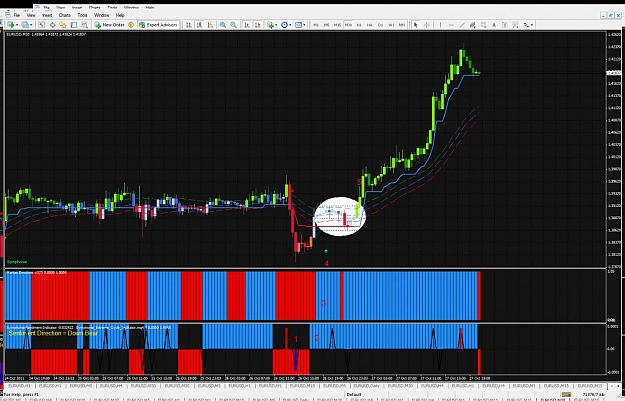
Task: Expand the Indicators dropdown arrow
Action: [276, 25]
